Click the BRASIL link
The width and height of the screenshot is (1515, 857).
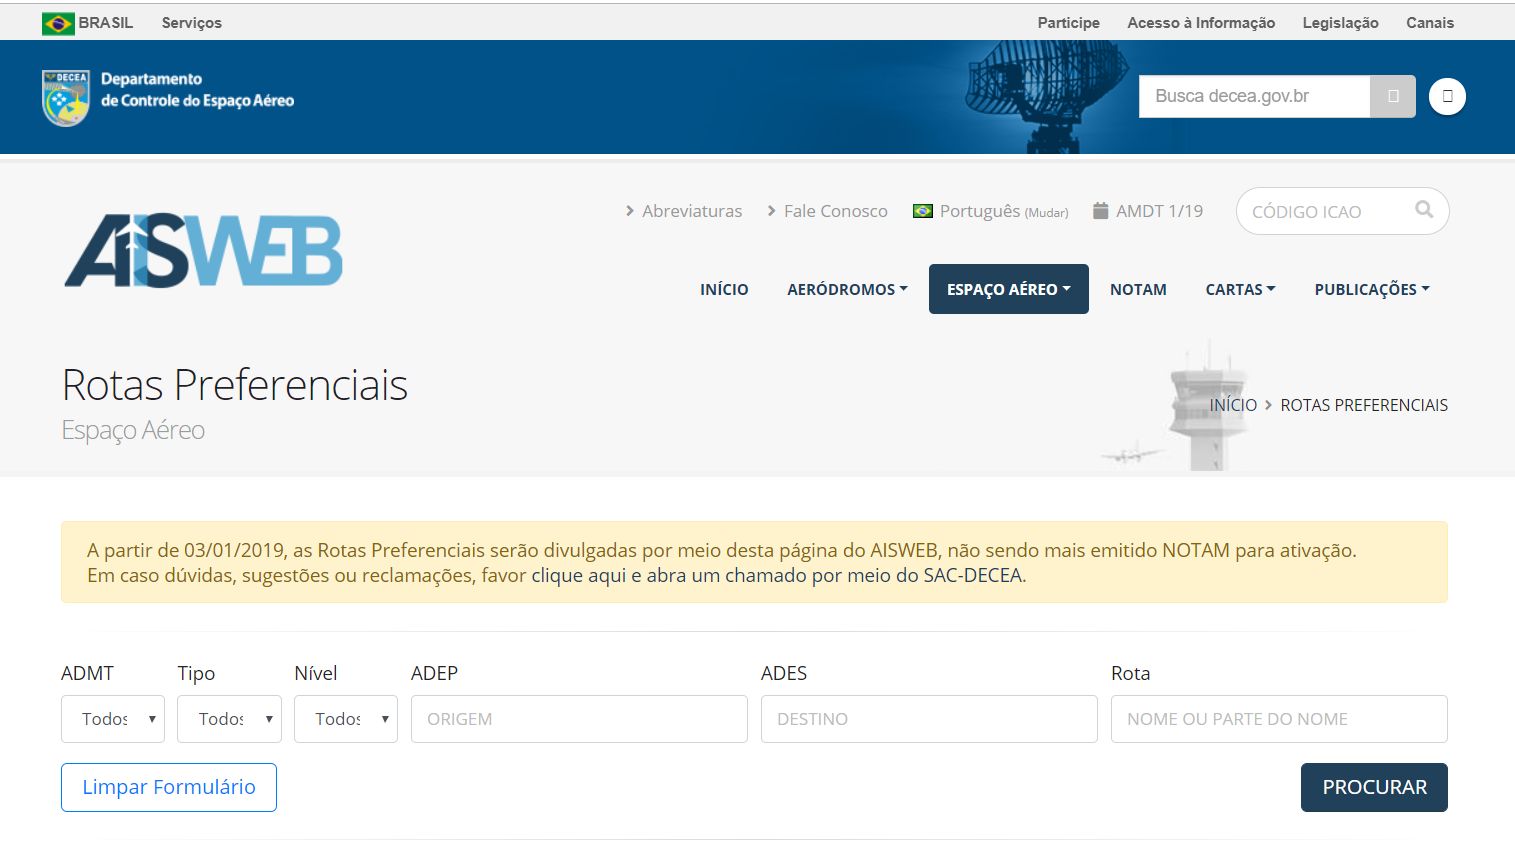tap(105, 23)
